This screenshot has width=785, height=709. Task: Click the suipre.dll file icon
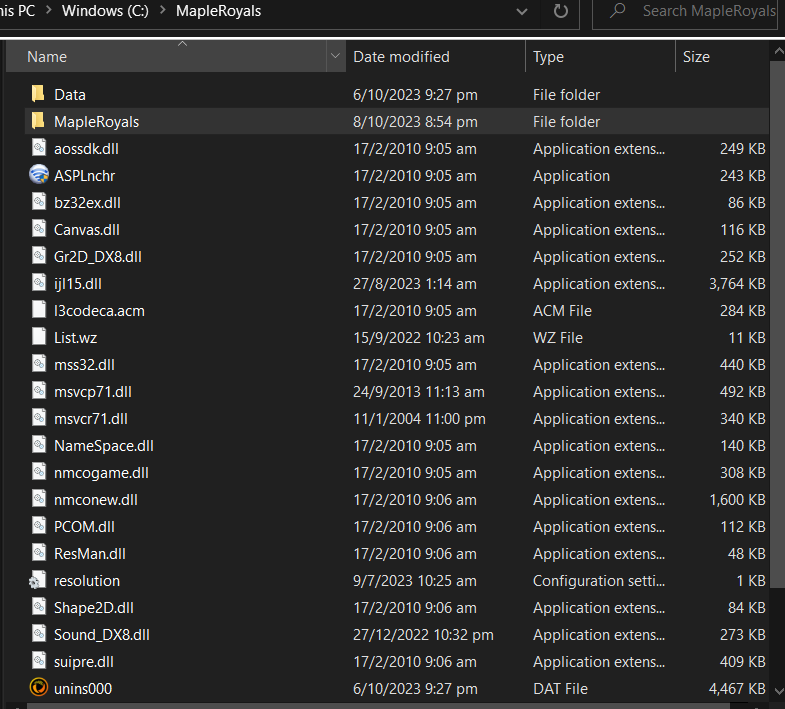[x=39, y=661]
